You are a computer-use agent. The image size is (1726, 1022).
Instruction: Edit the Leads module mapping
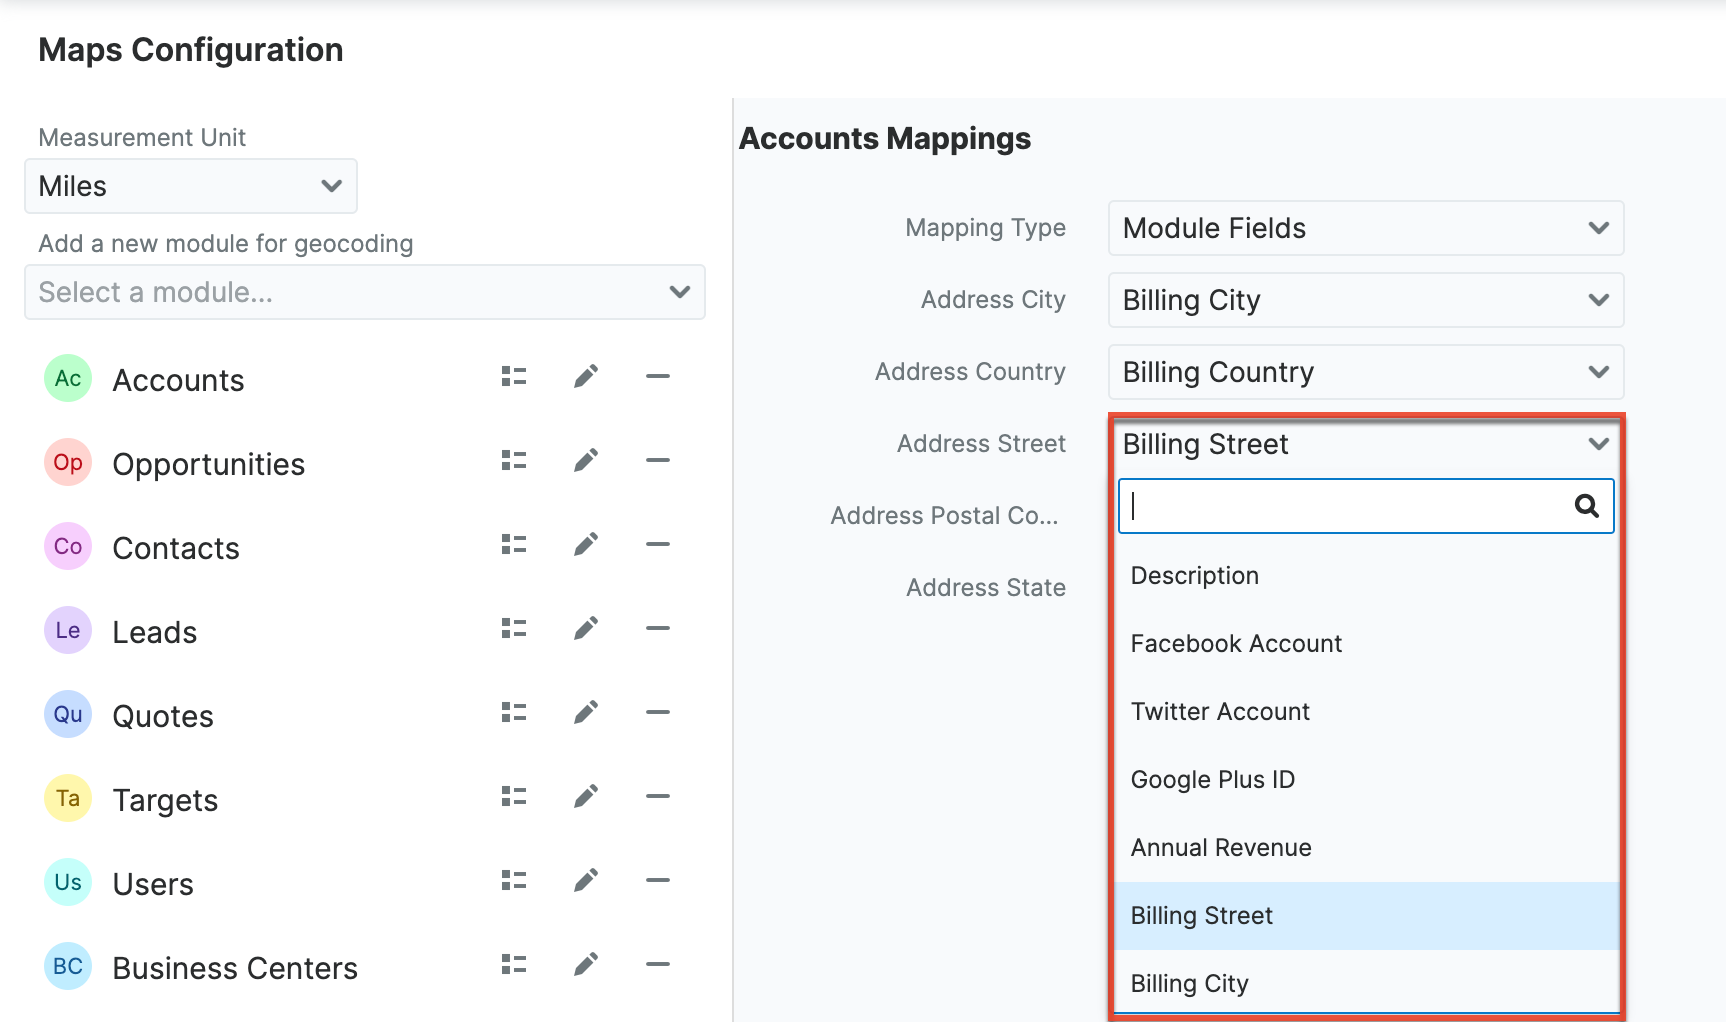(586, 629)
